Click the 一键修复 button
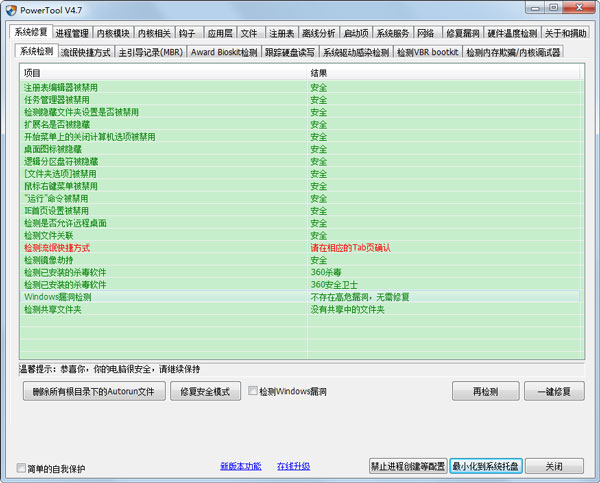 (554, 391)
